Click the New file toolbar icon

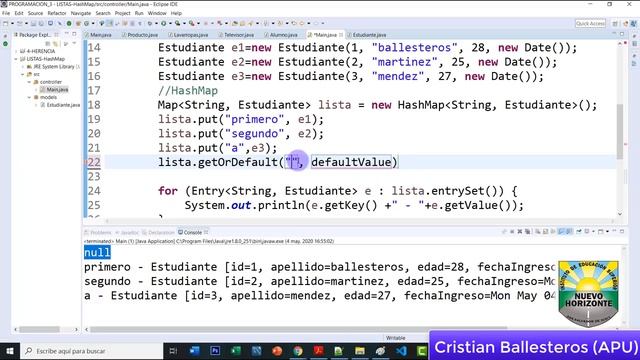tap(5, 24)
